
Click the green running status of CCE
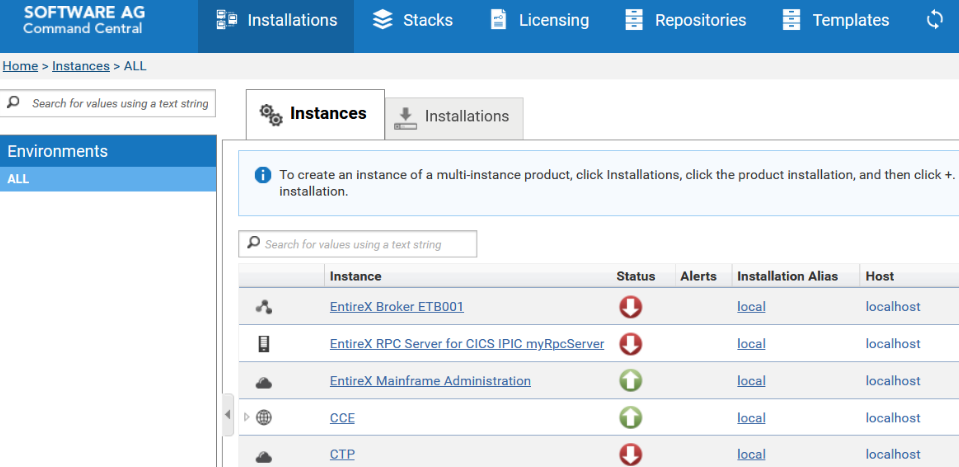pyautogui.click(x=630, y=418)
